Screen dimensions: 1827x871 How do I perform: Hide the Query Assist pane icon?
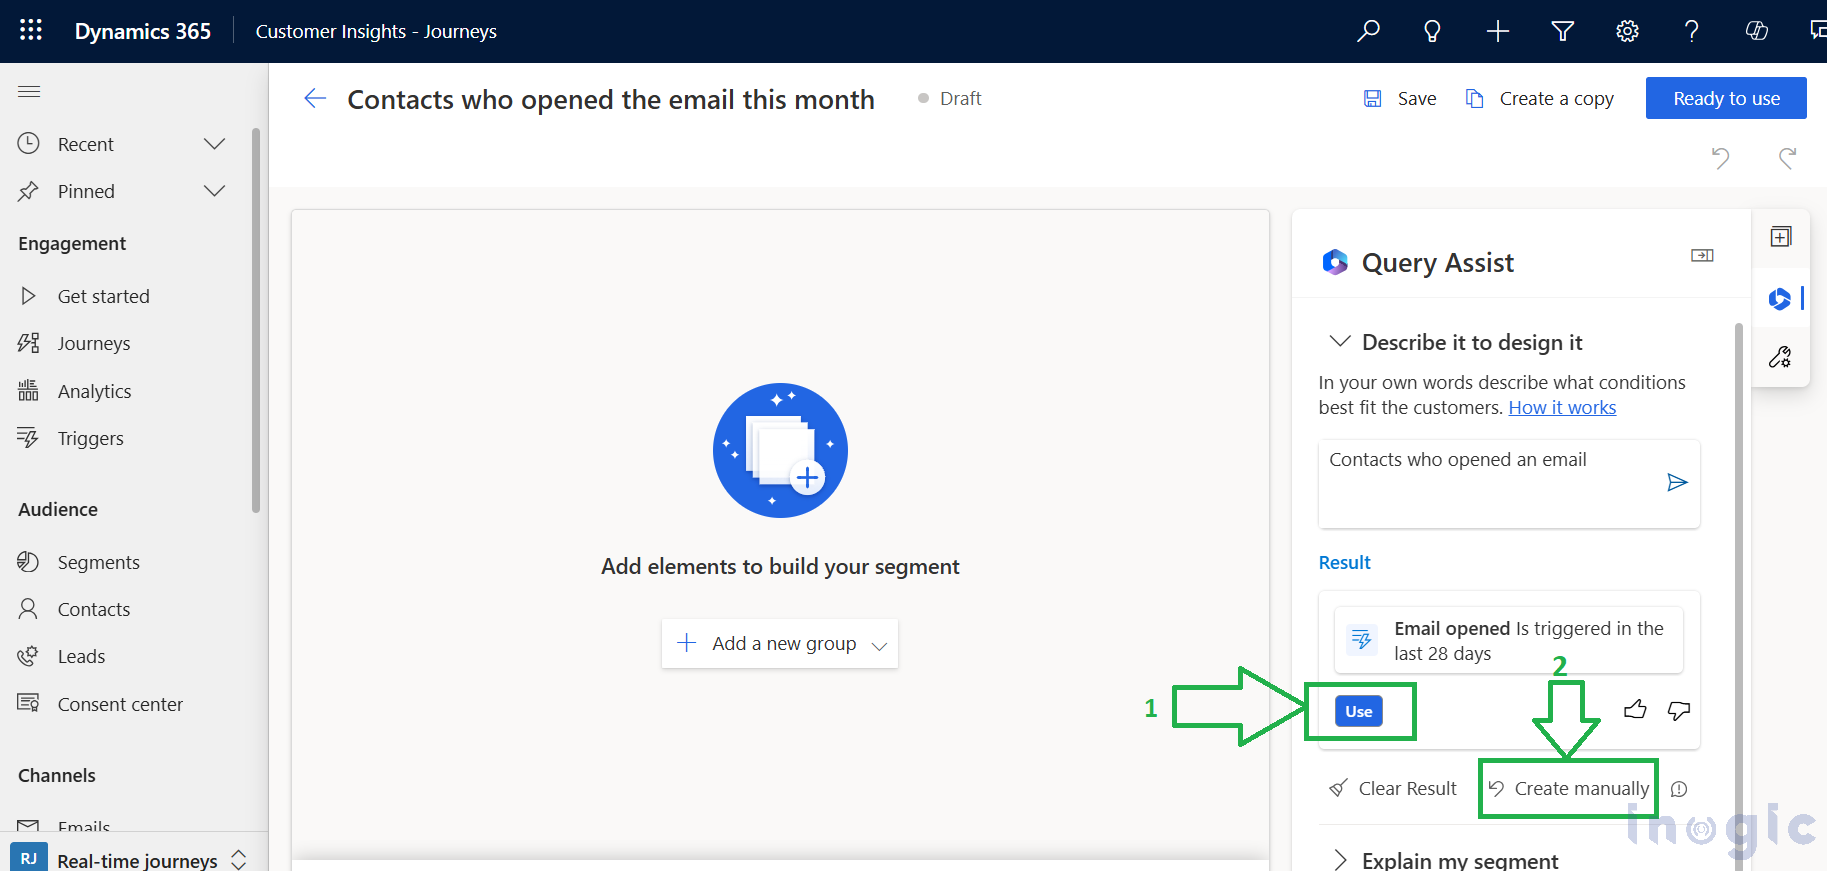click(x=1702, y=256)
